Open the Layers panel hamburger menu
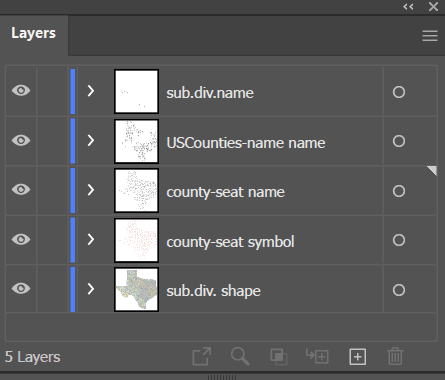This screenshot has height=380, width=445. tap(430, 36)
